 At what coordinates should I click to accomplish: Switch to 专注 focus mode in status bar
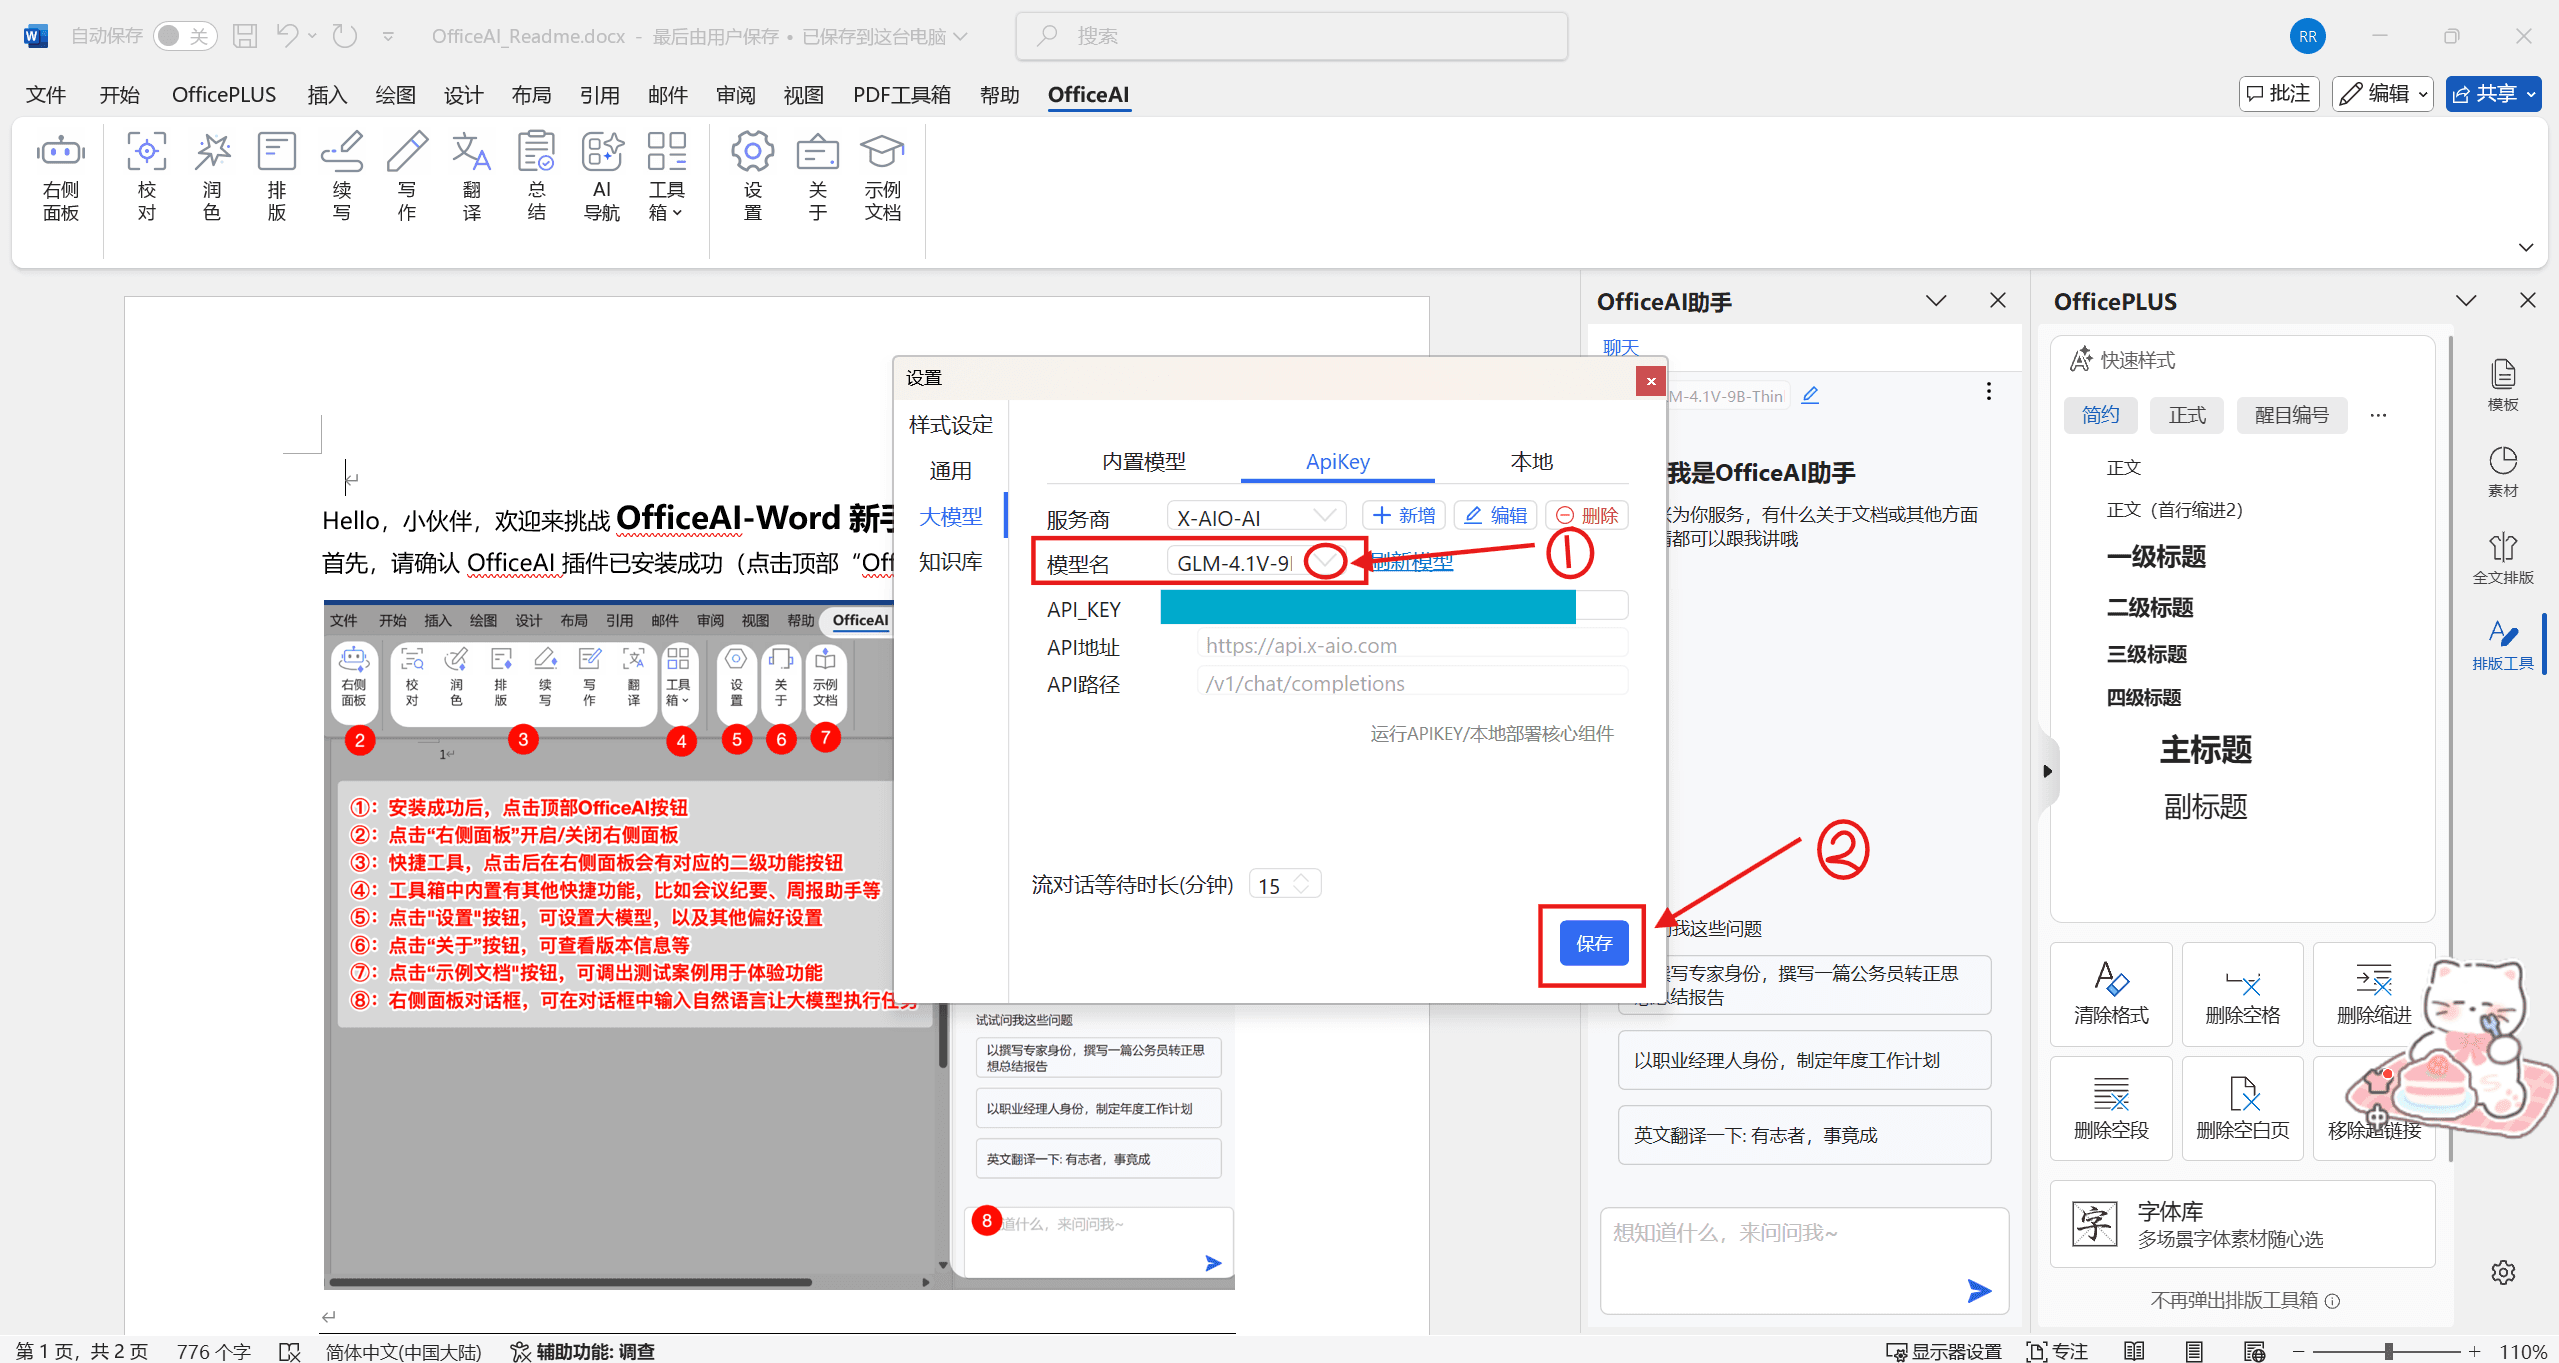pos(2058,1351)
